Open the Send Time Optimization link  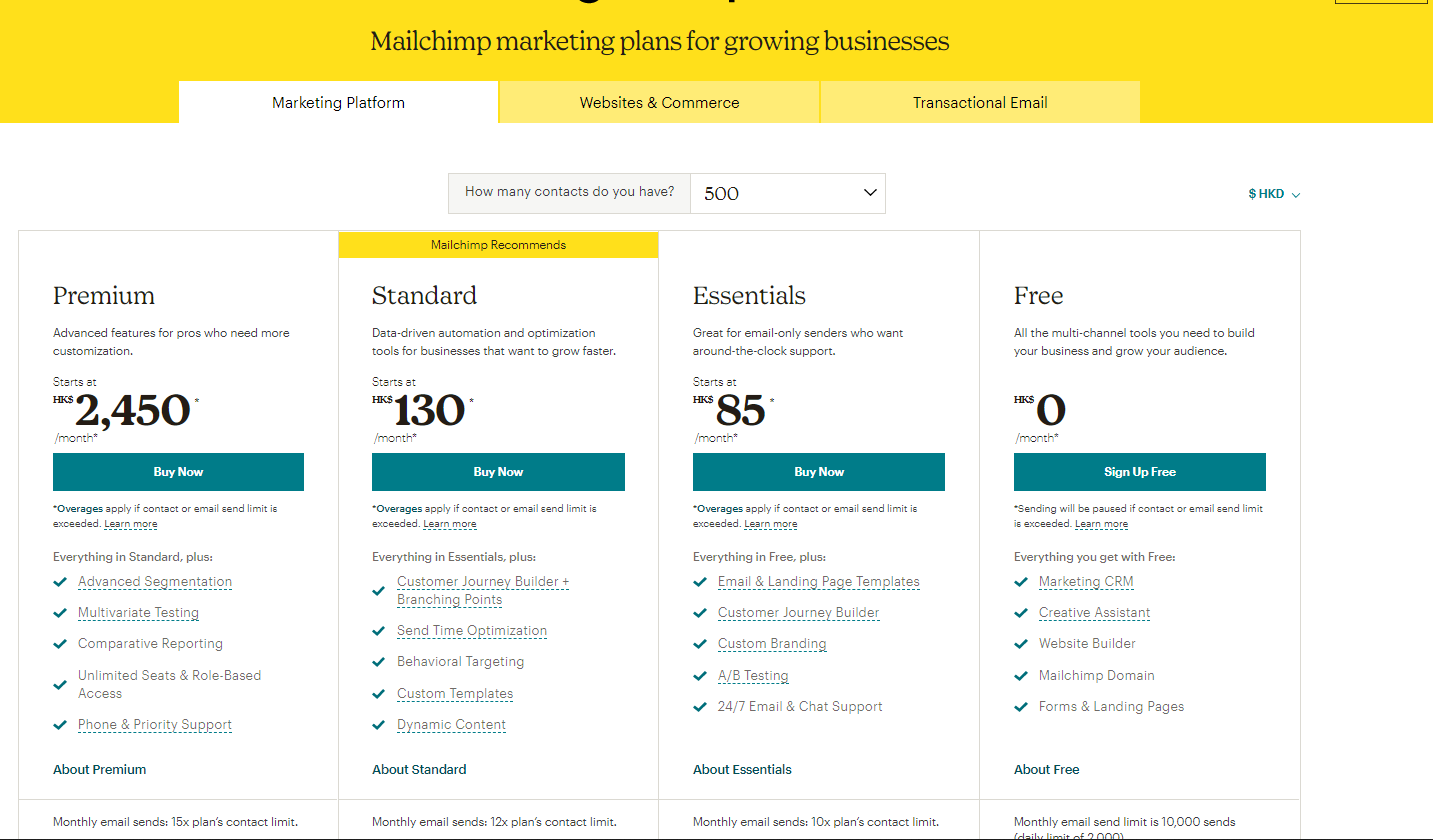point(472,631)
